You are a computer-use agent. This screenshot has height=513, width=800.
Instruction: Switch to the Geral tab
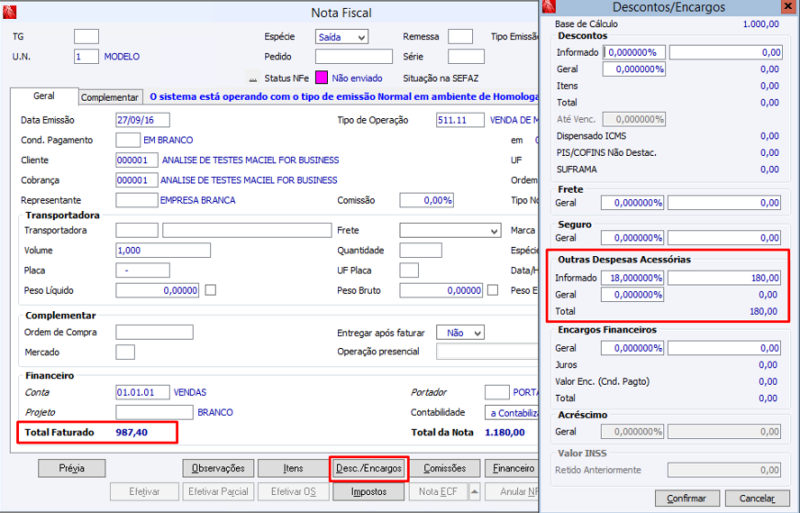coord(44,96)
